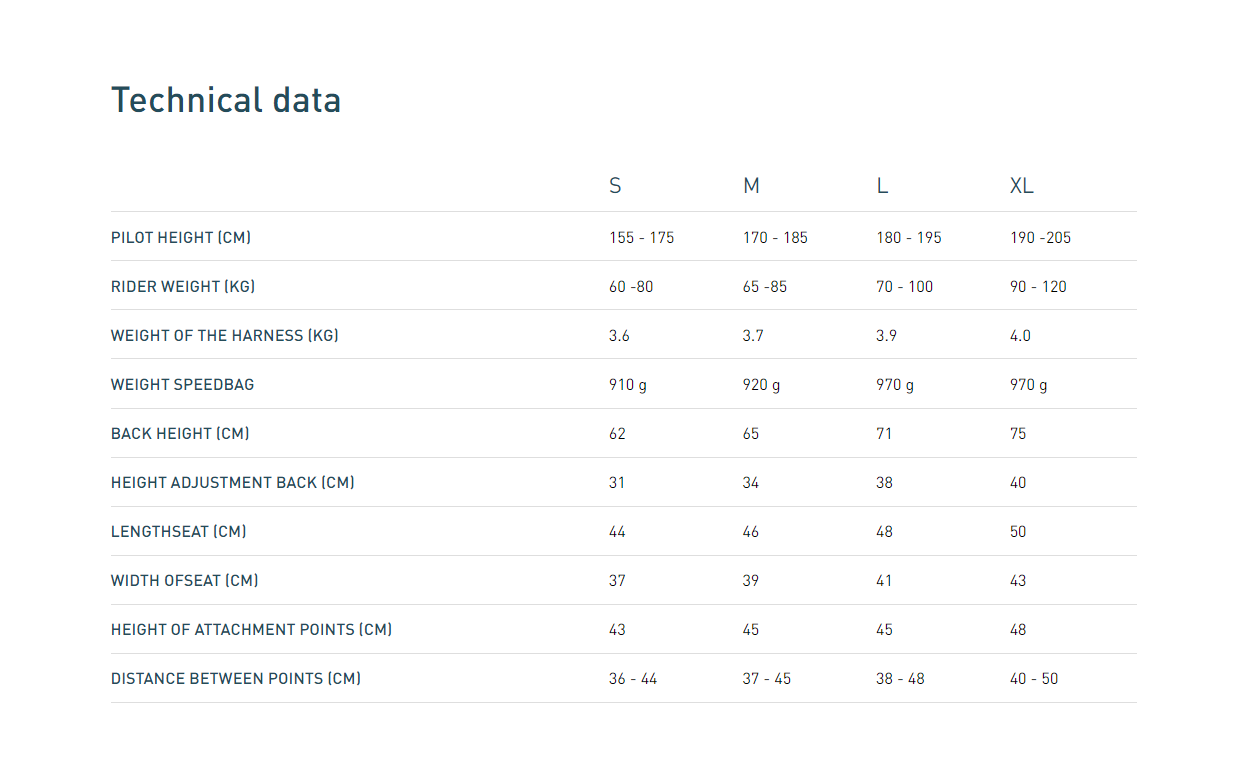Click the PILOT HEIGHT (CM) row label
Image resolution: width=1238 pixels, height=771 pixels.
tap(181, 238)
